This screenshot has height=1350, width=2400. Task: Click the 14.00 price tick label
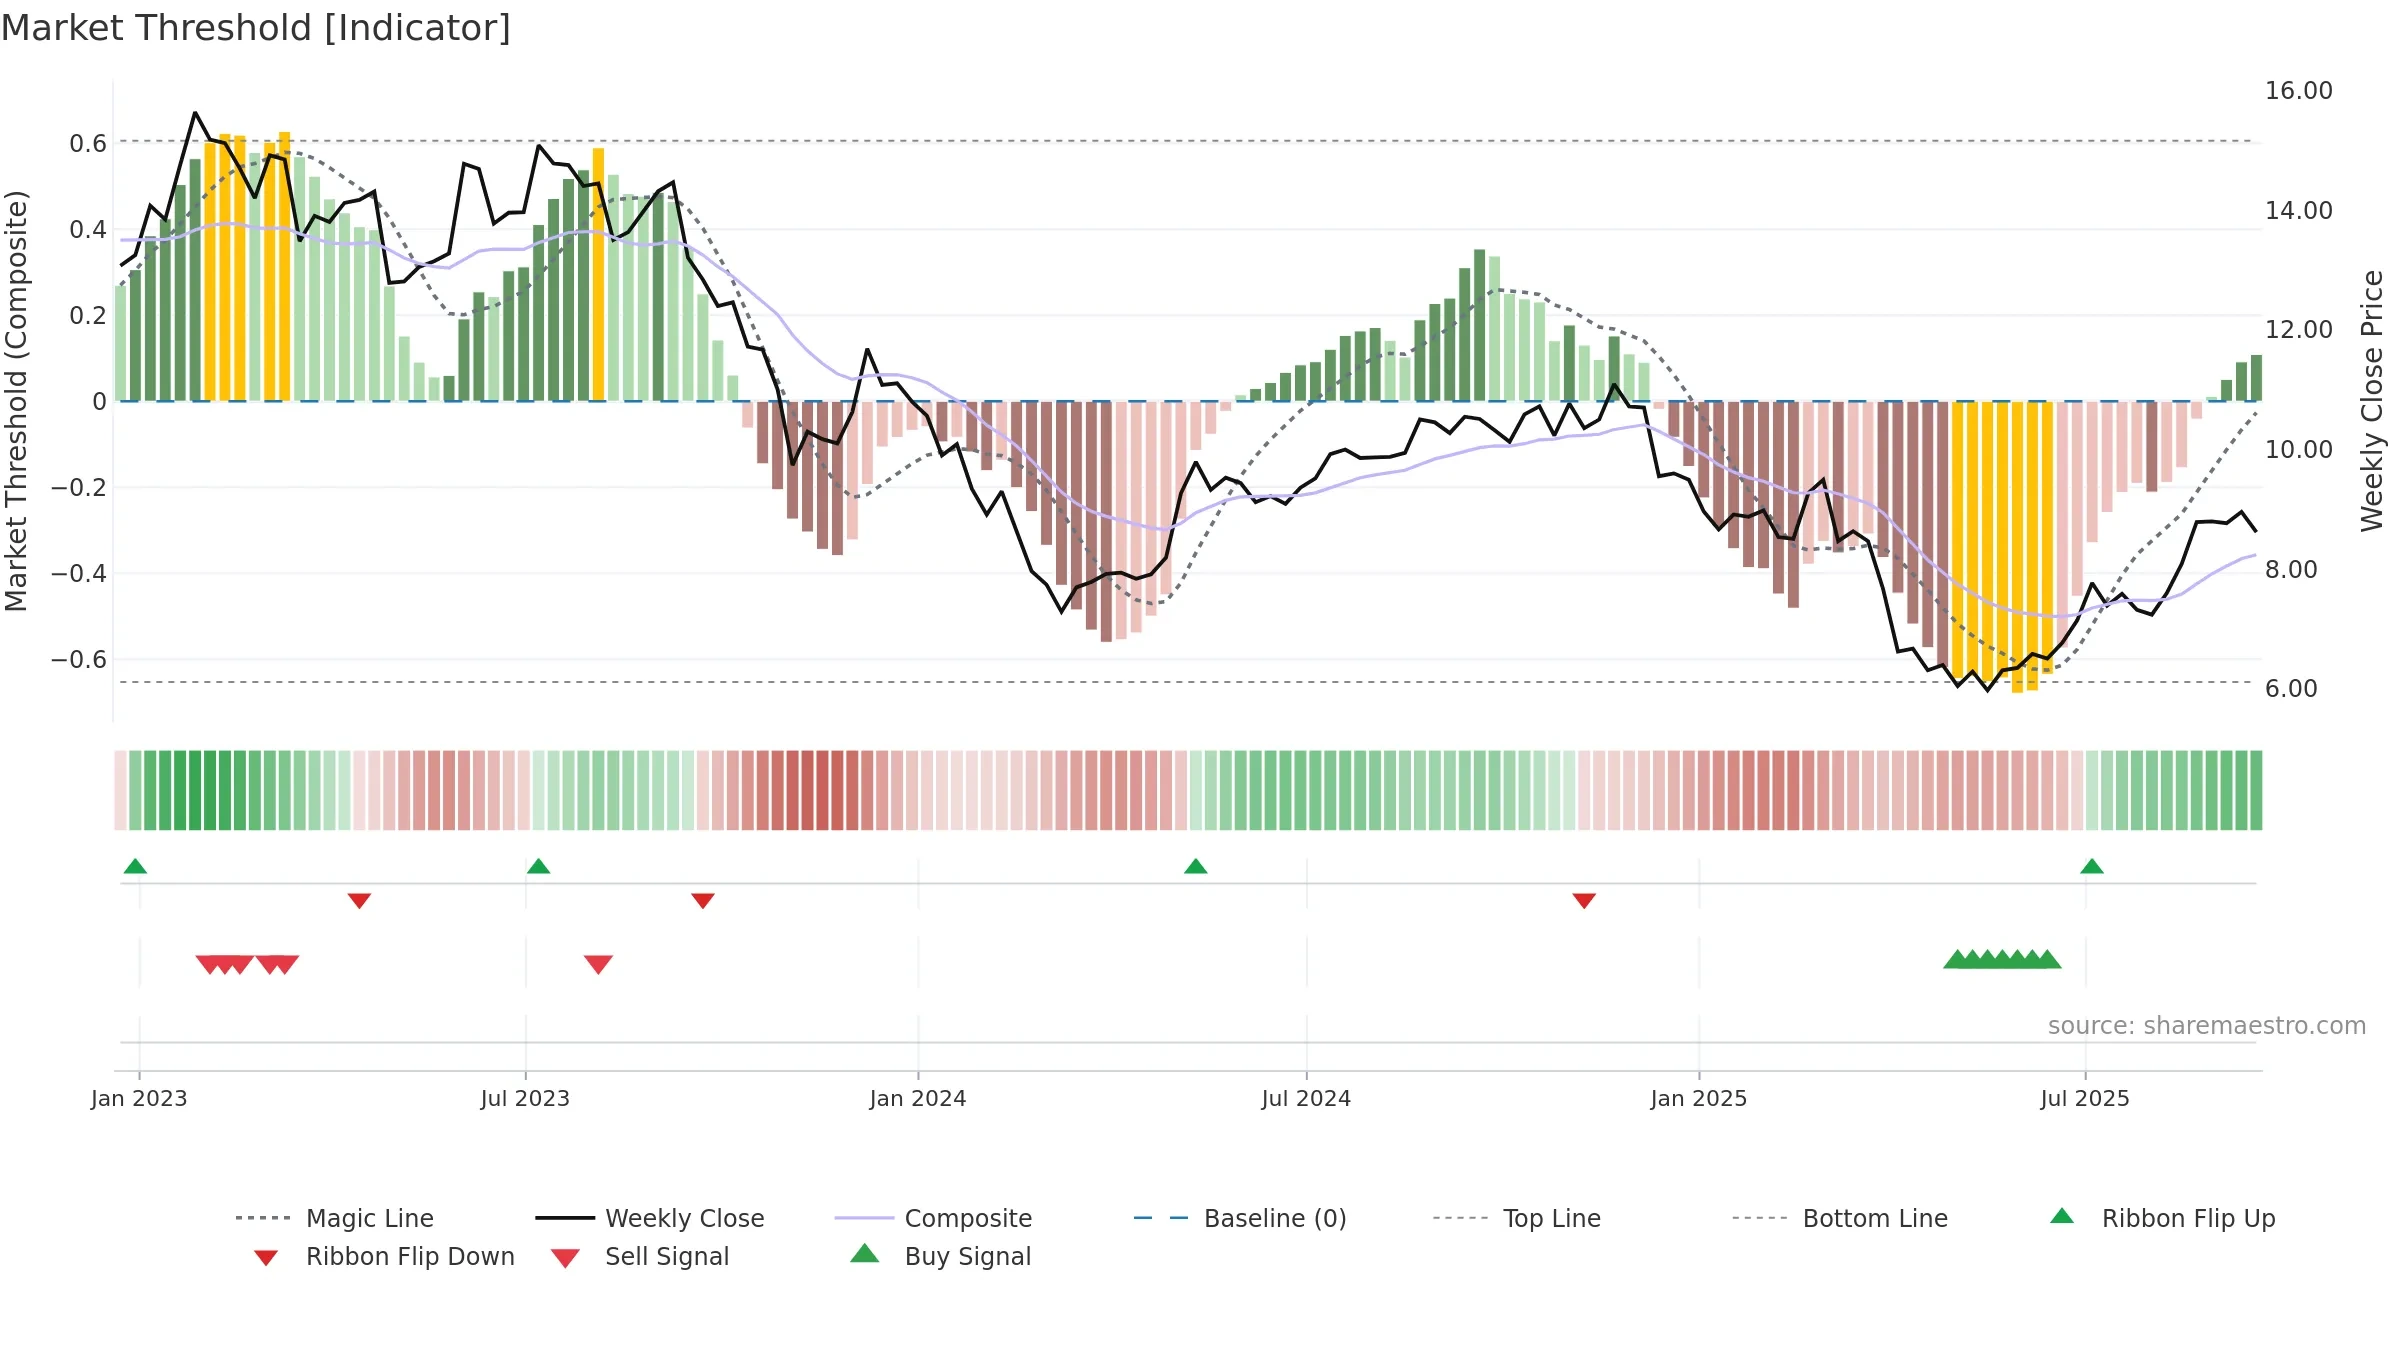pos(2299,211)
